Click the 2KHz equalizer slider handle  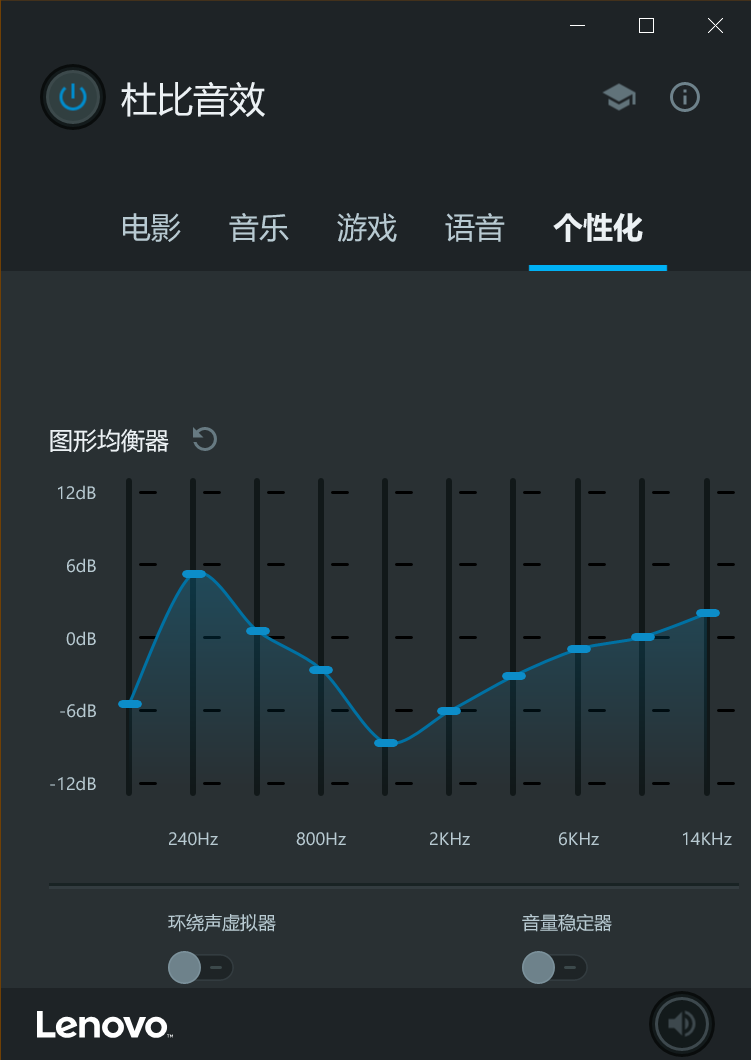click(449, 711)
